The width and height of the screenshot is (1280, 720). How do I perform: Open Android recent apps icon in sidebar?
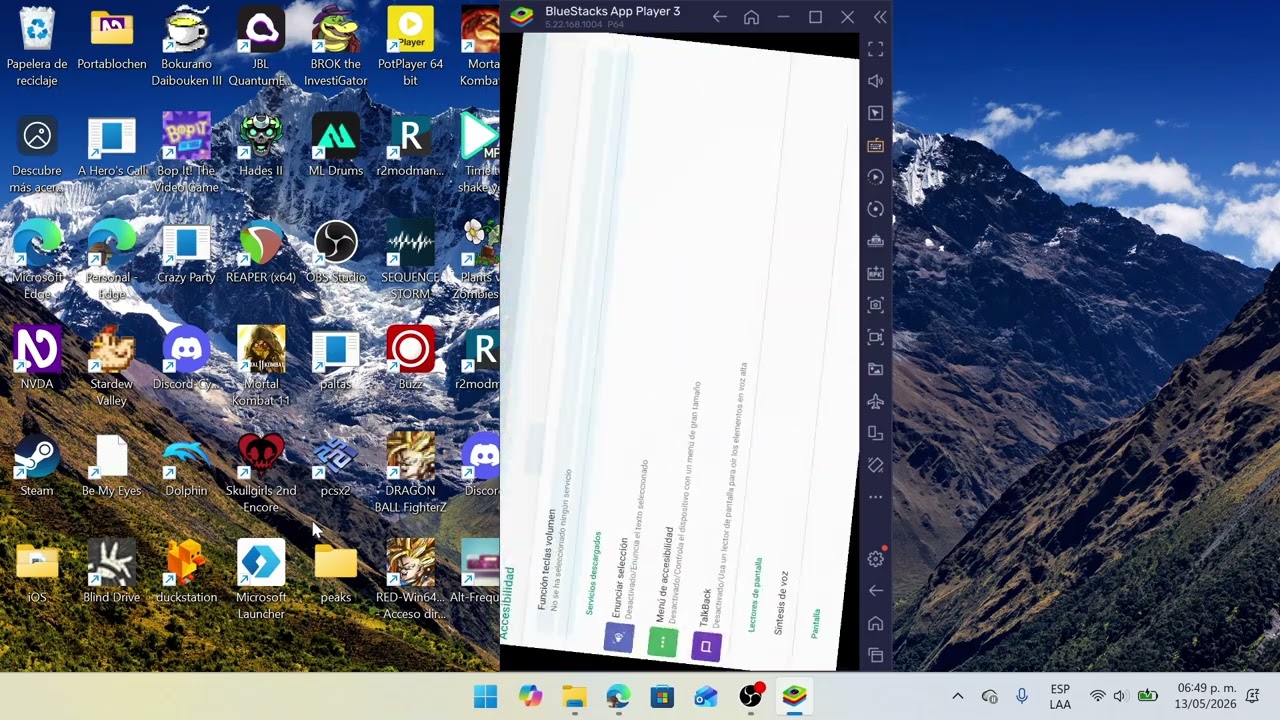point(875,655)
